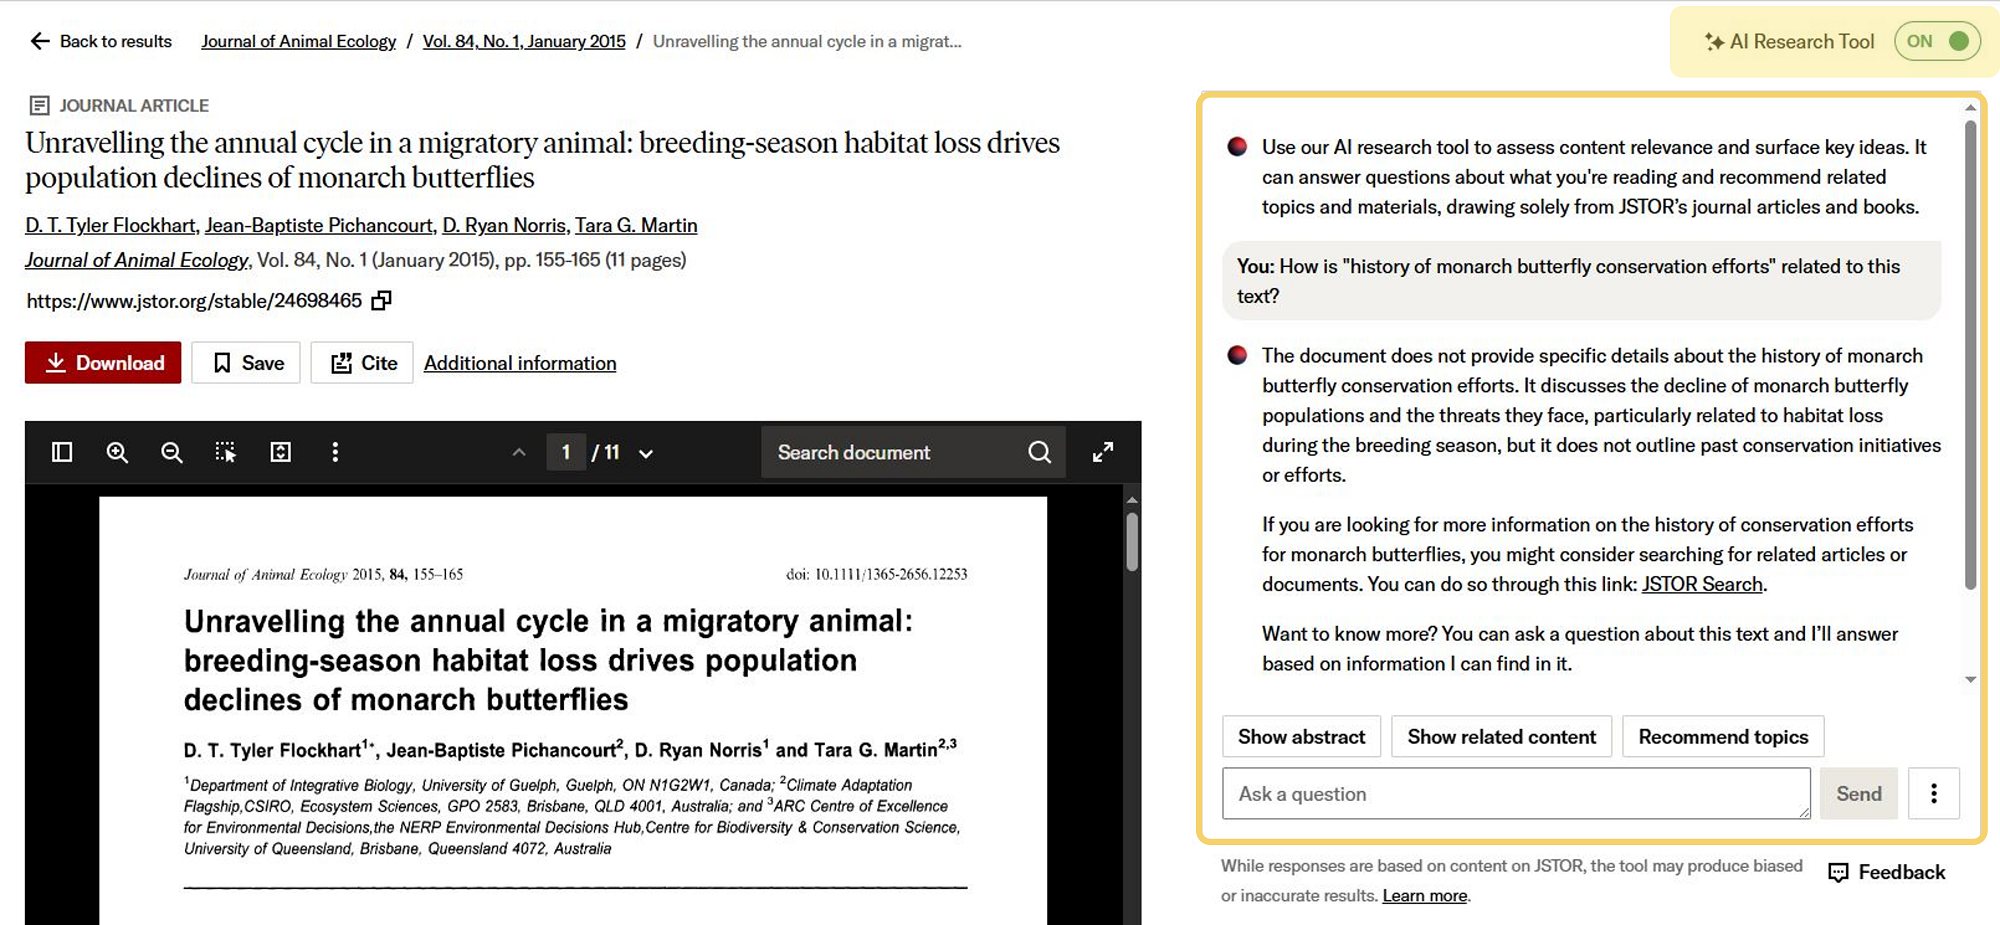This screenshot has width=2000, height=925.
Task: Click Recommend topics button
Action: coord(1723,736)
